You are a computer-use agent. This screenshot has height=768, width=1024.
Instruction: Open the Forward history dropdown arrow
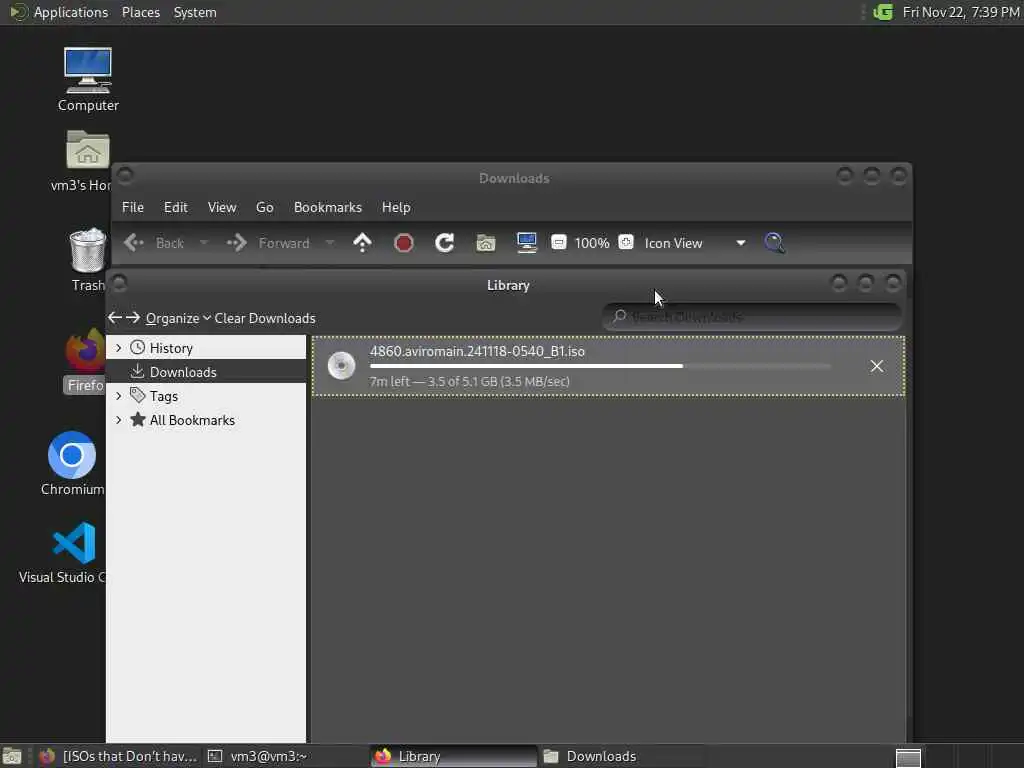click(x=330, y=243)
